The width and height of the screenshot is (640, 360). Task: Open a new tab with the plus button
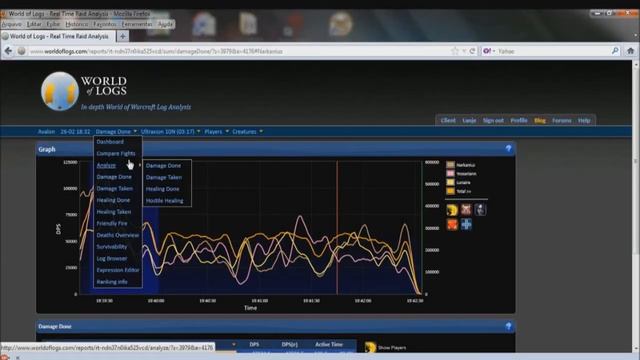click(122, 36)
